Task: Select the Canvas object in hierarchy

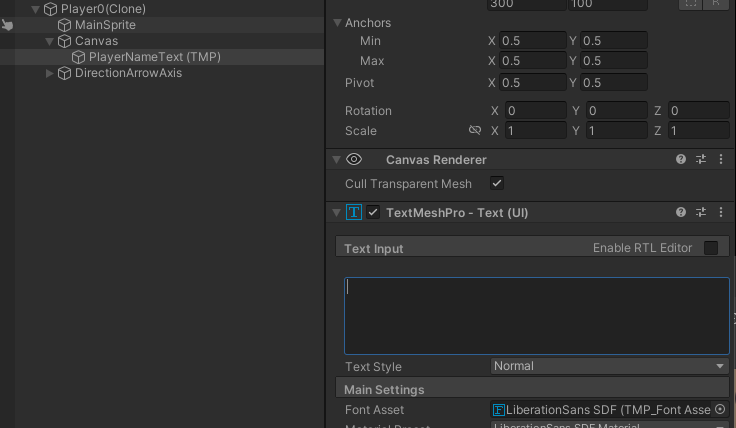Action: [x=96, y=41]
